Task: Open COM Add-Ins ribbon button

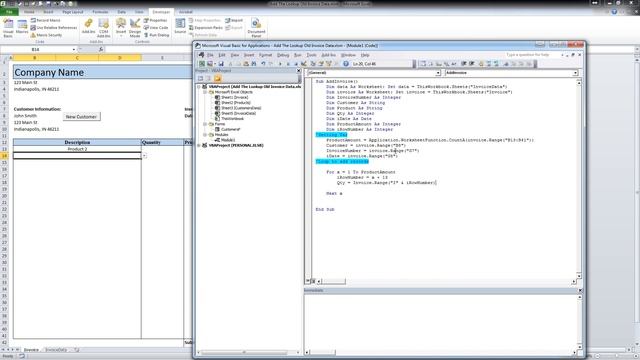Action: (104, 28)
